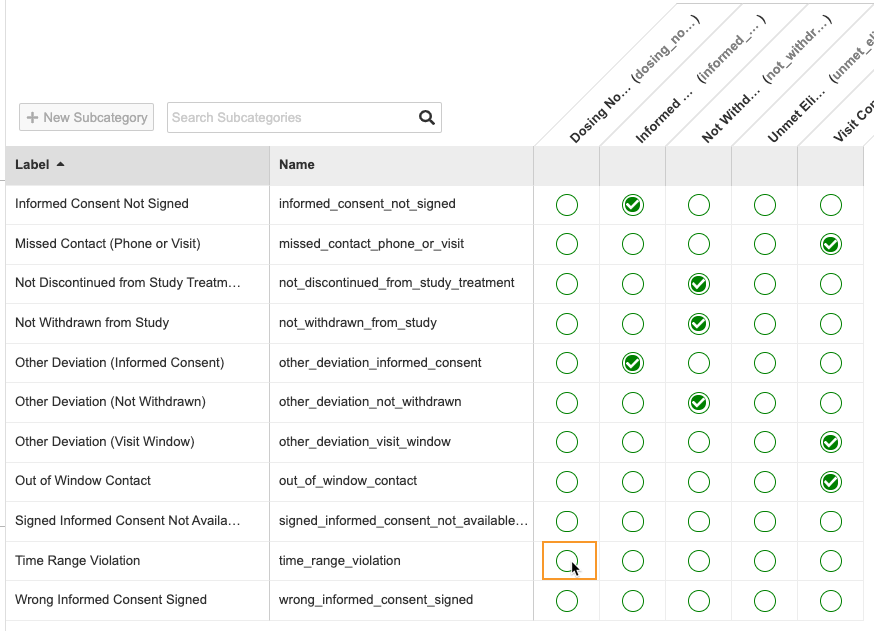
Task: Click the Dosing No rotated column header
Action: tap(610, 100)
